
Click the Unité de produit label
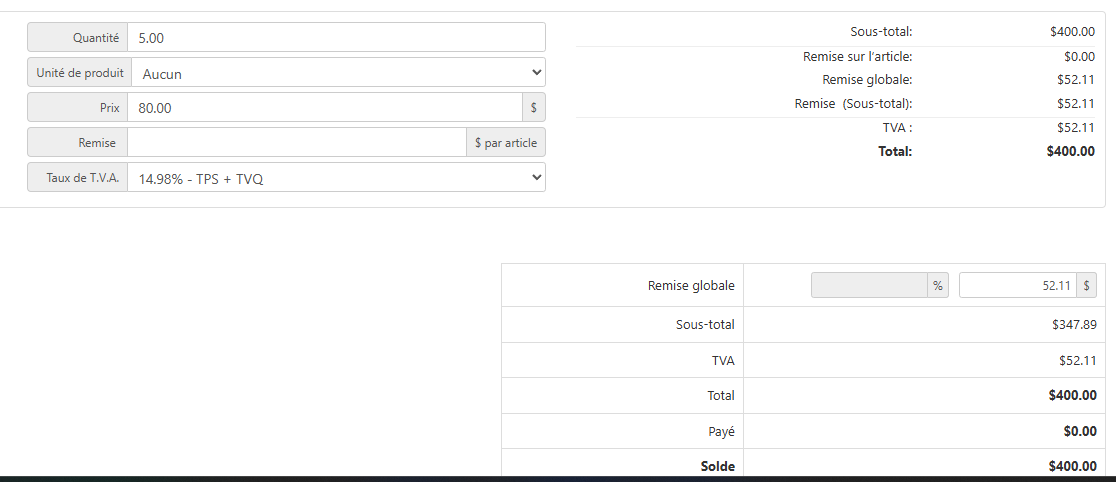pyautogui.click(x=80, y=73)
